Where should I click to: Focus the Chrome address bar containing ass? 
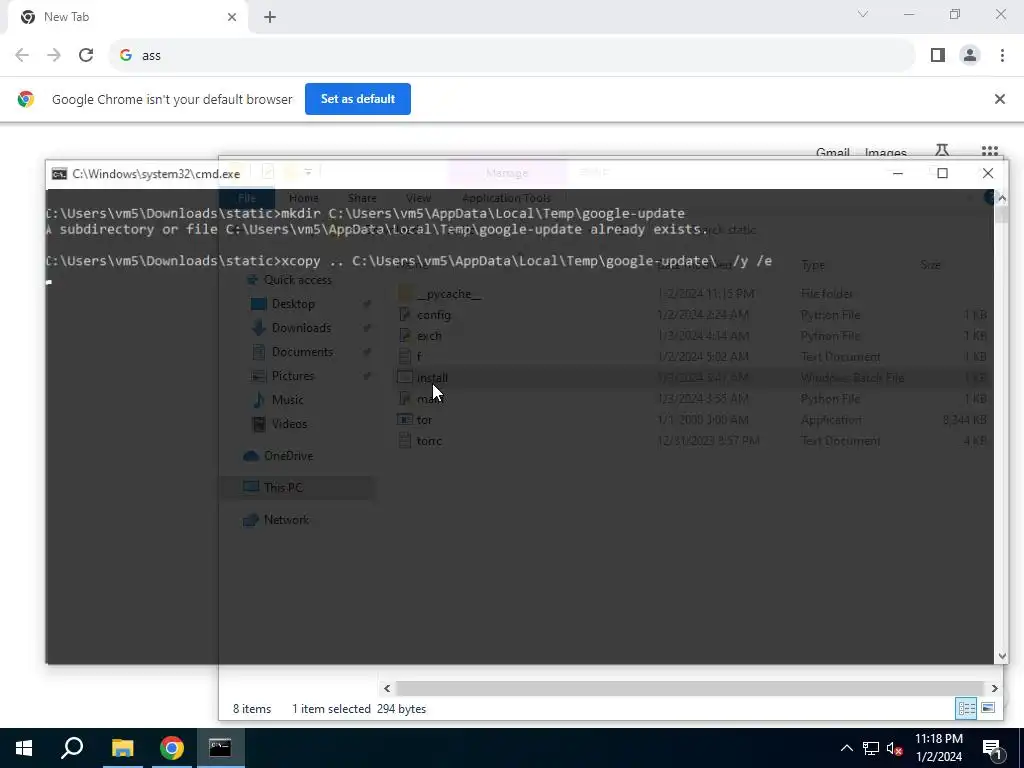[511, 56]
